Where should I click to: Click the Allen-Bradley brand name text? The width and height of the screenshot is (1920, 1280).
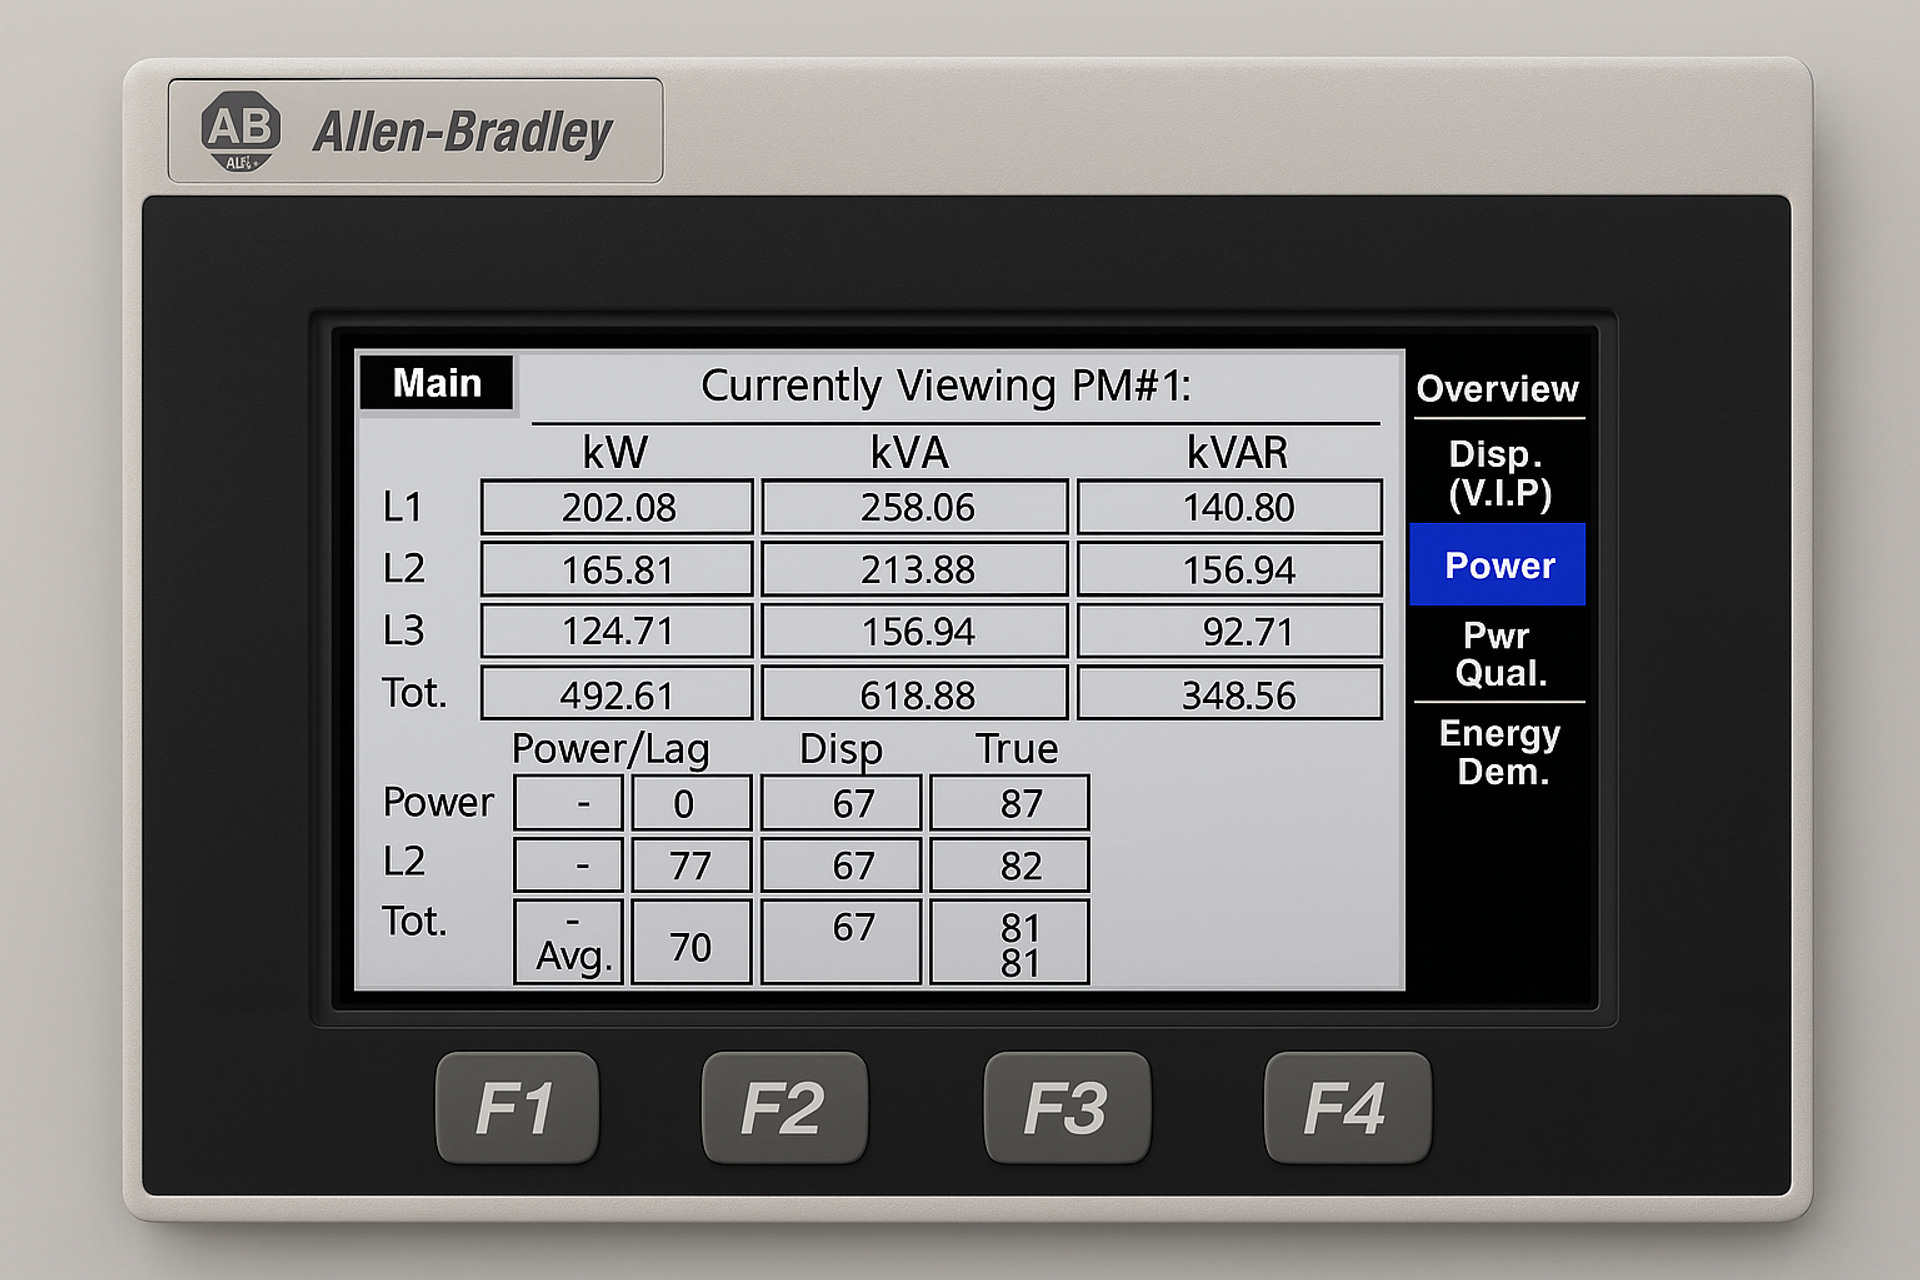pyautogui.click(x=462, y=132)
